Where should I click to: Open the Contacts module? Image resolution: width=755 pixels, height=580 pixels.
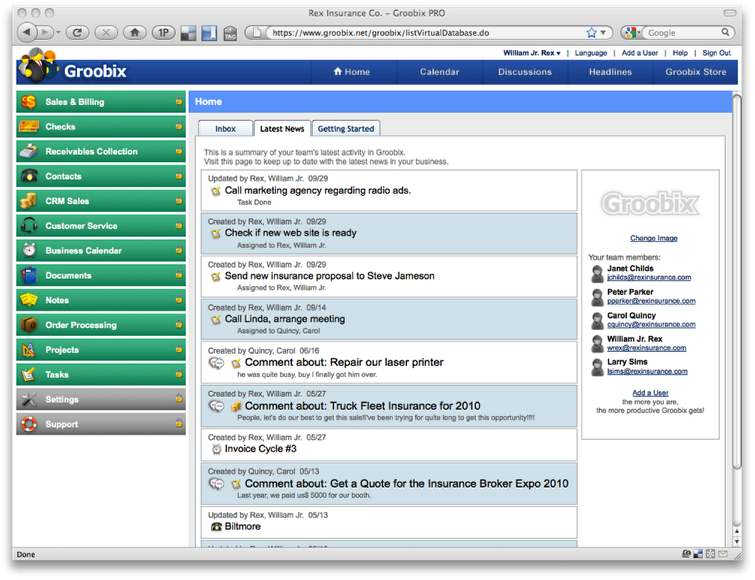pos(101,176)
